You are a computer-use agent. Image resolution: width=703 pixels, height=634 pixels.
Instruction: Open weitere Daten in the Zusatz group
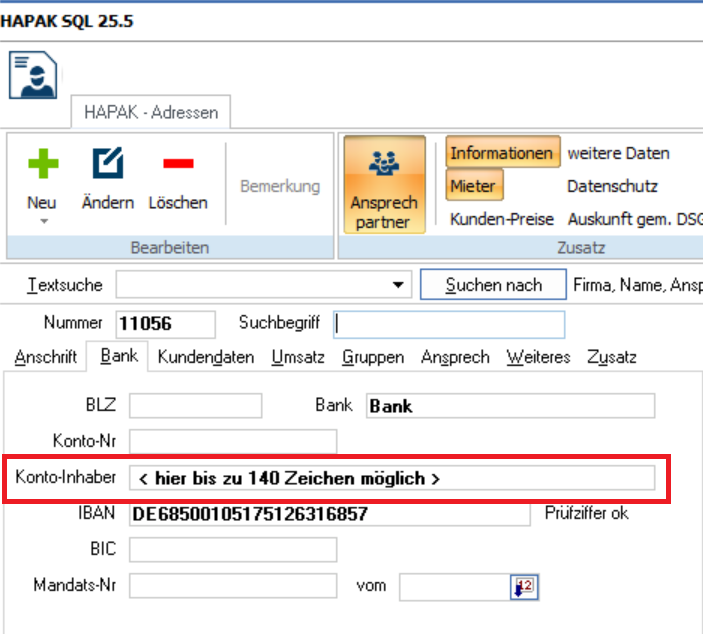[x=618, y=154]
